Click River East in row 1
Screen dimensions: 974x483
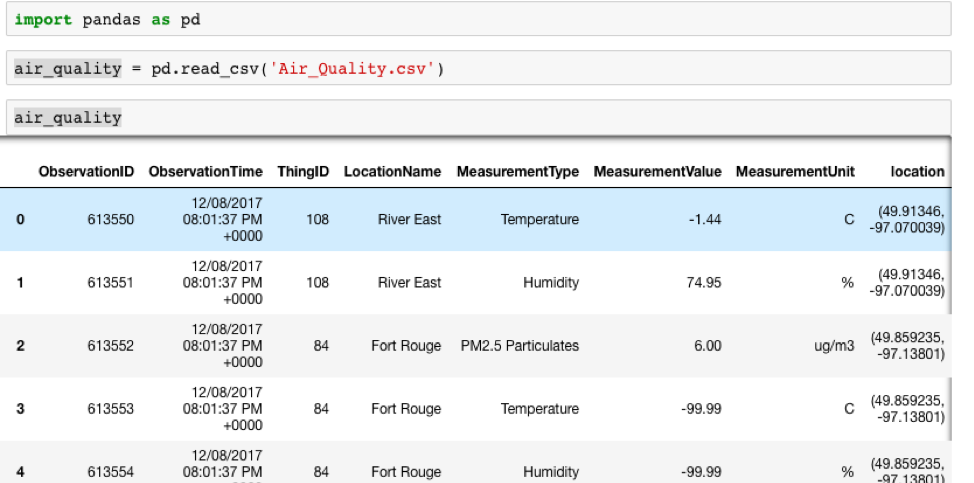[409, 282]
